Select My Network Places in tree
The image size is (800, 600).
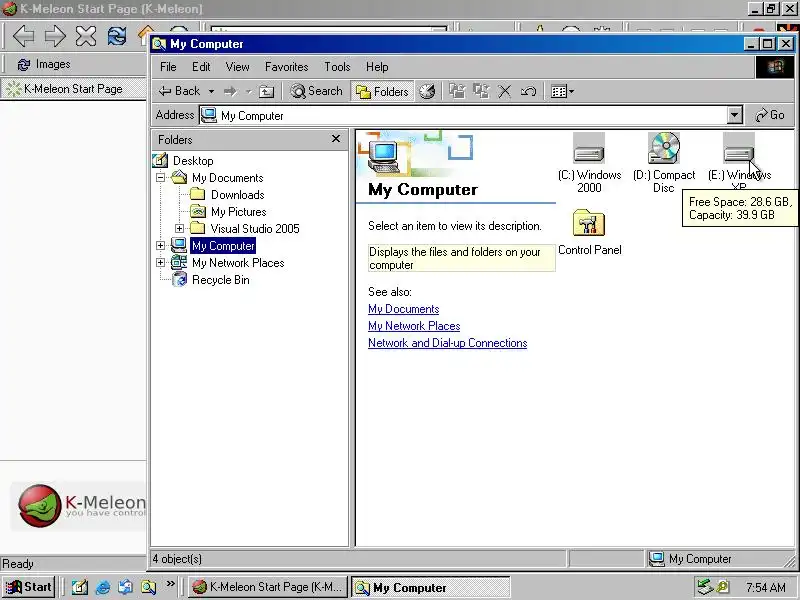[238, 263]
